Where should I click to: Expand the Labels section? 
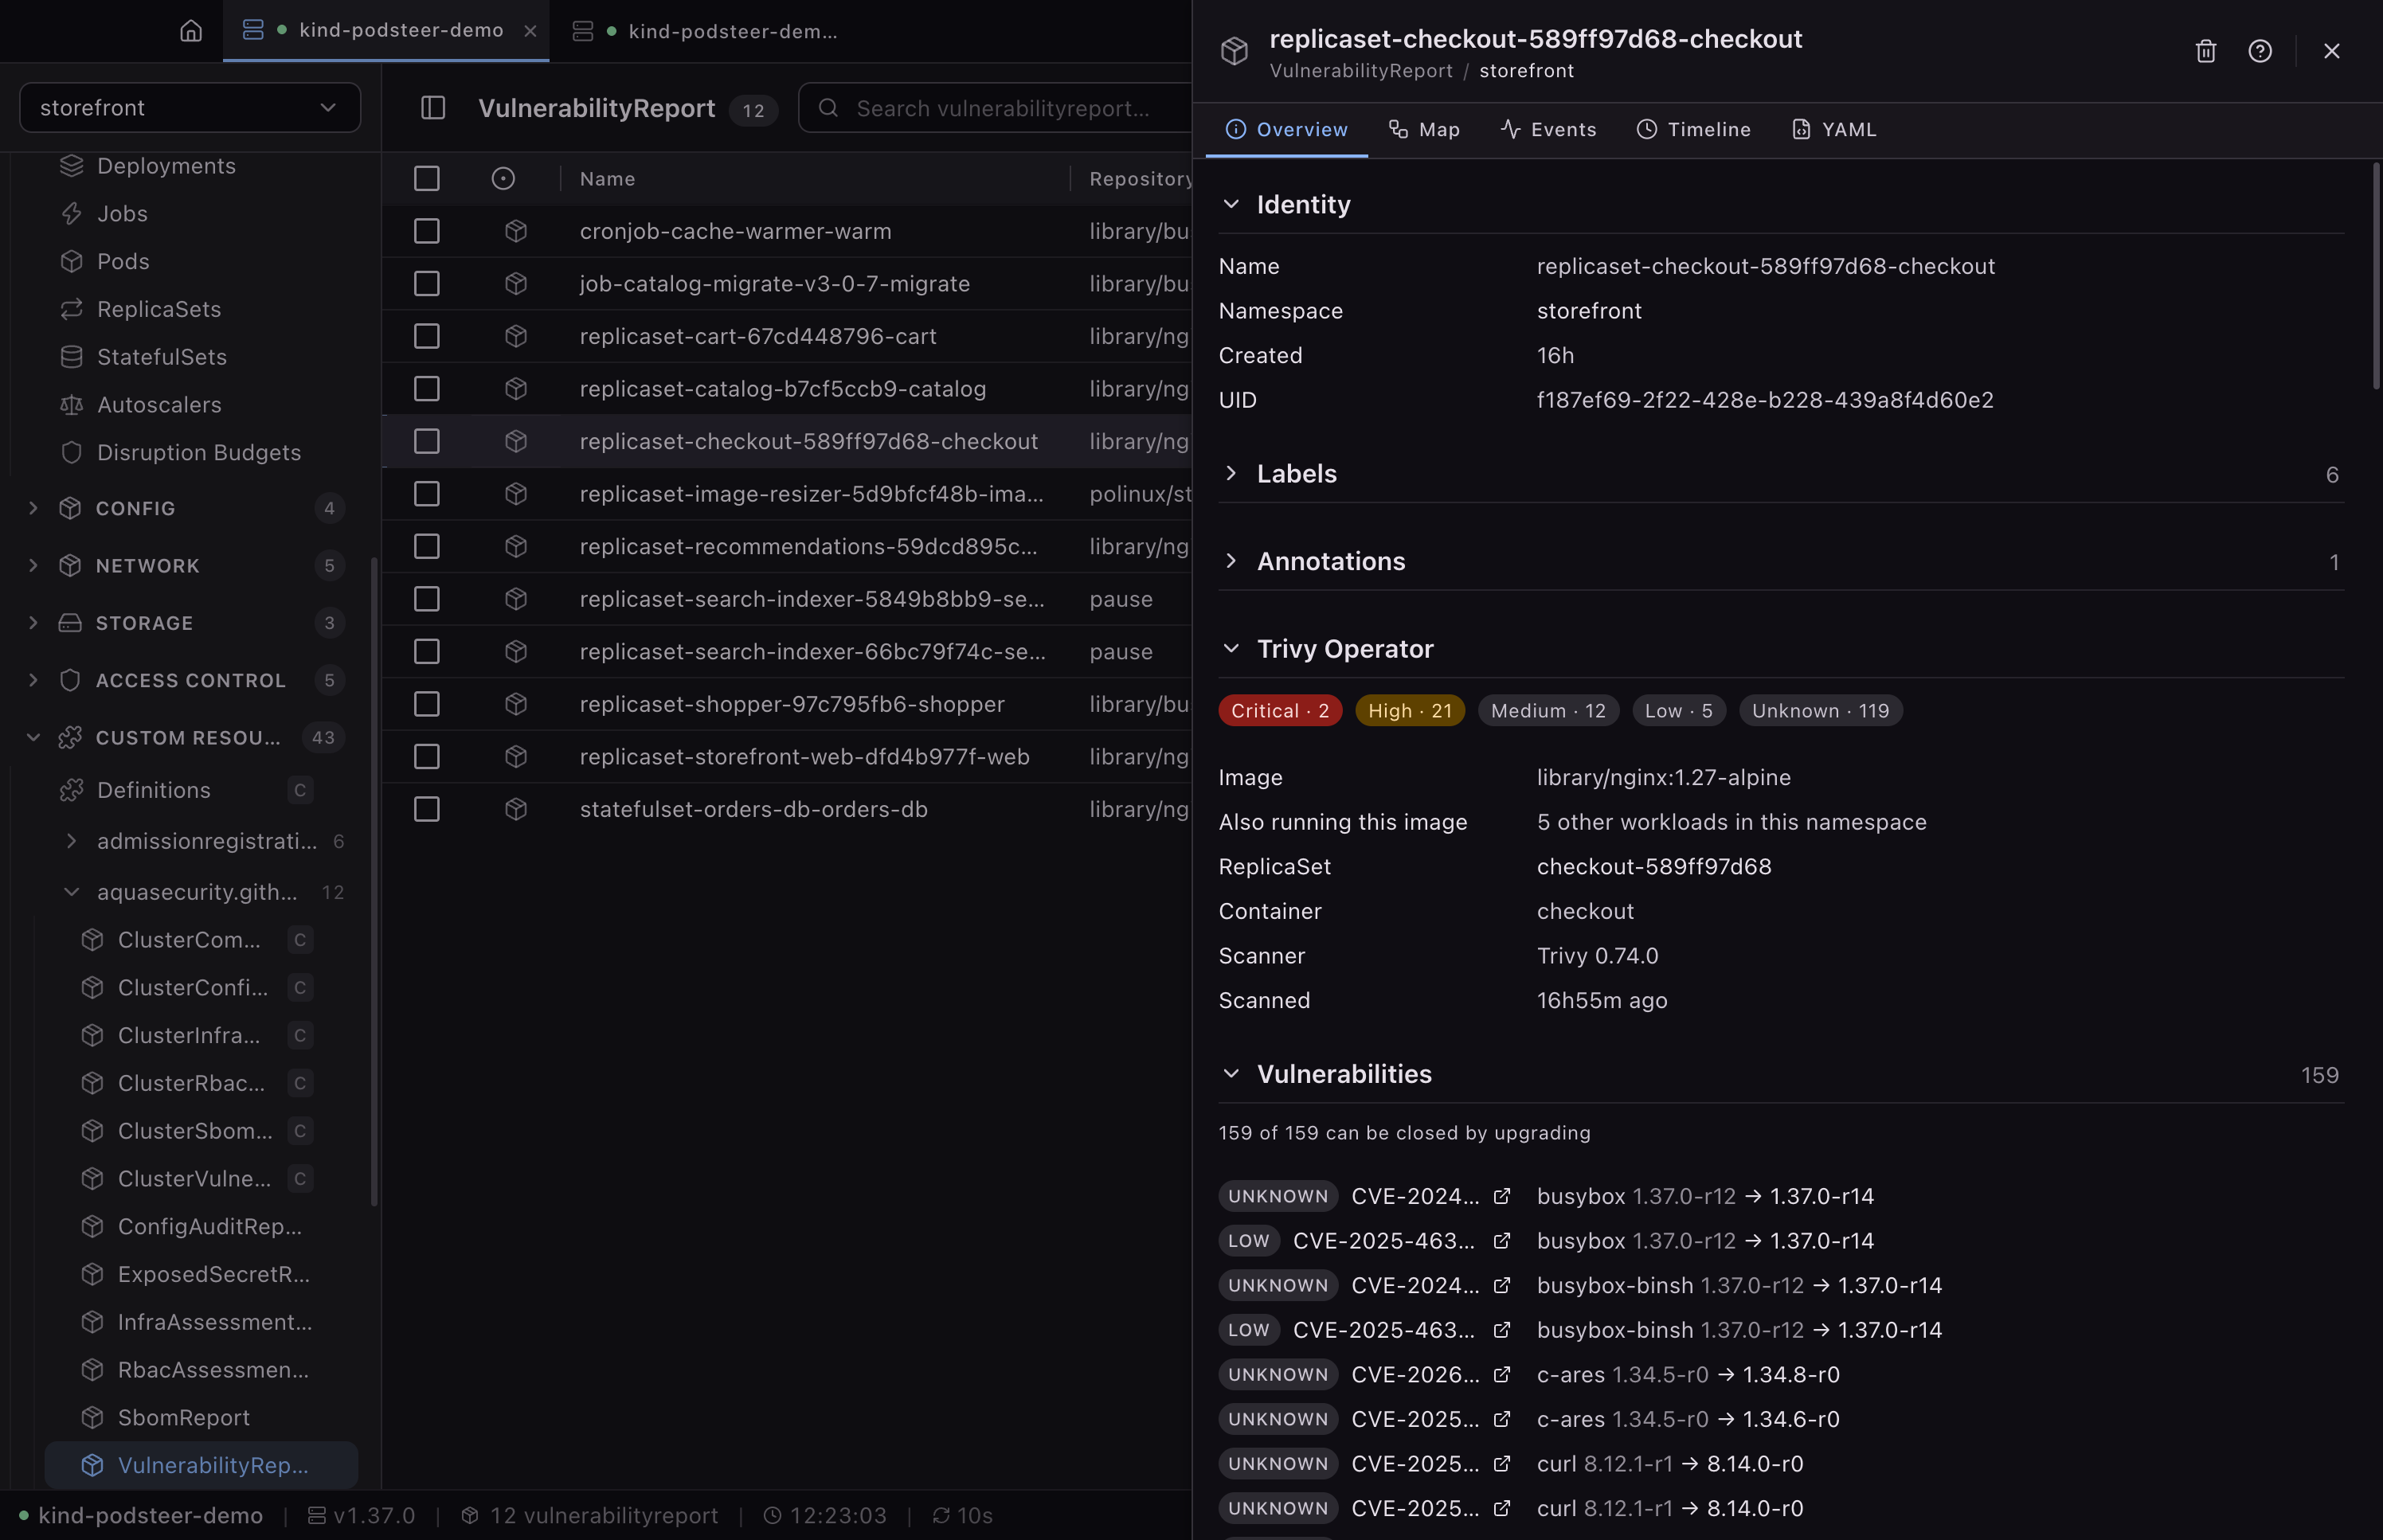tap(1231, 474)
